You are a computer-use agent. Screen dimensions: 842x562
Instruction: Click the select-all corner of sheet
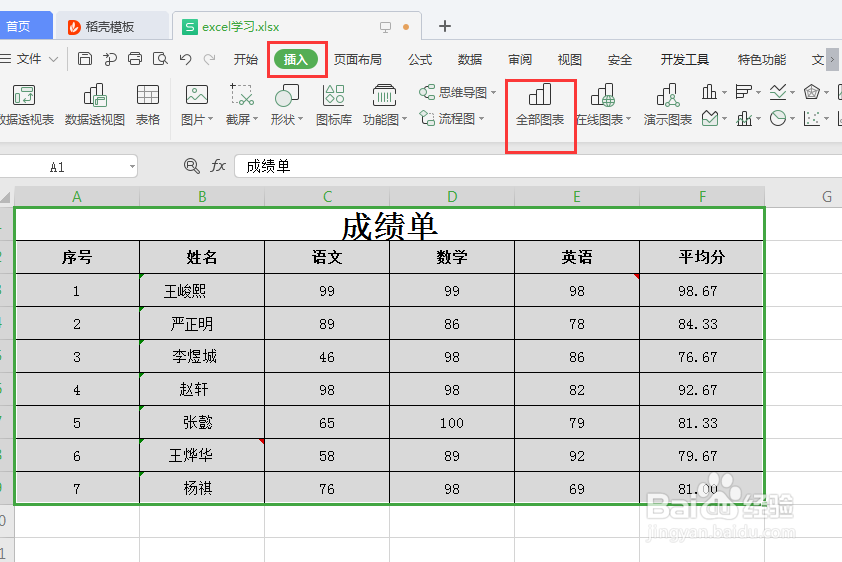pyautogui.click(x=6, y=197)
